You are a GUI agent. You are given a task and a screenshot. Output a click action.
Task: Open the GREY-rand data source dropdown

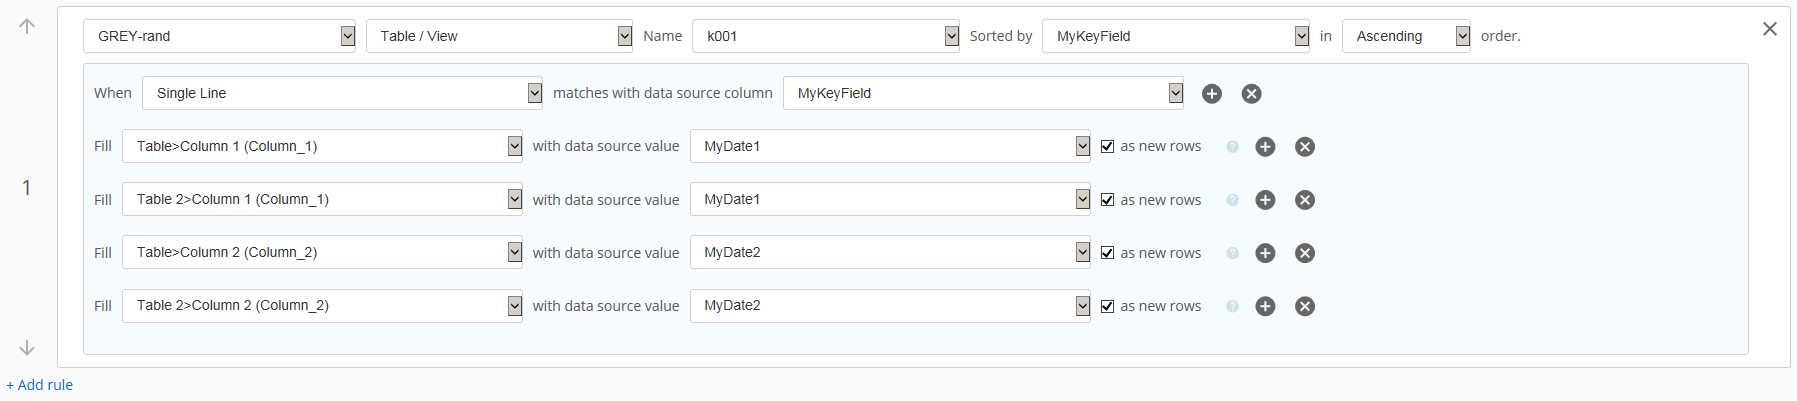pos(219,36)
